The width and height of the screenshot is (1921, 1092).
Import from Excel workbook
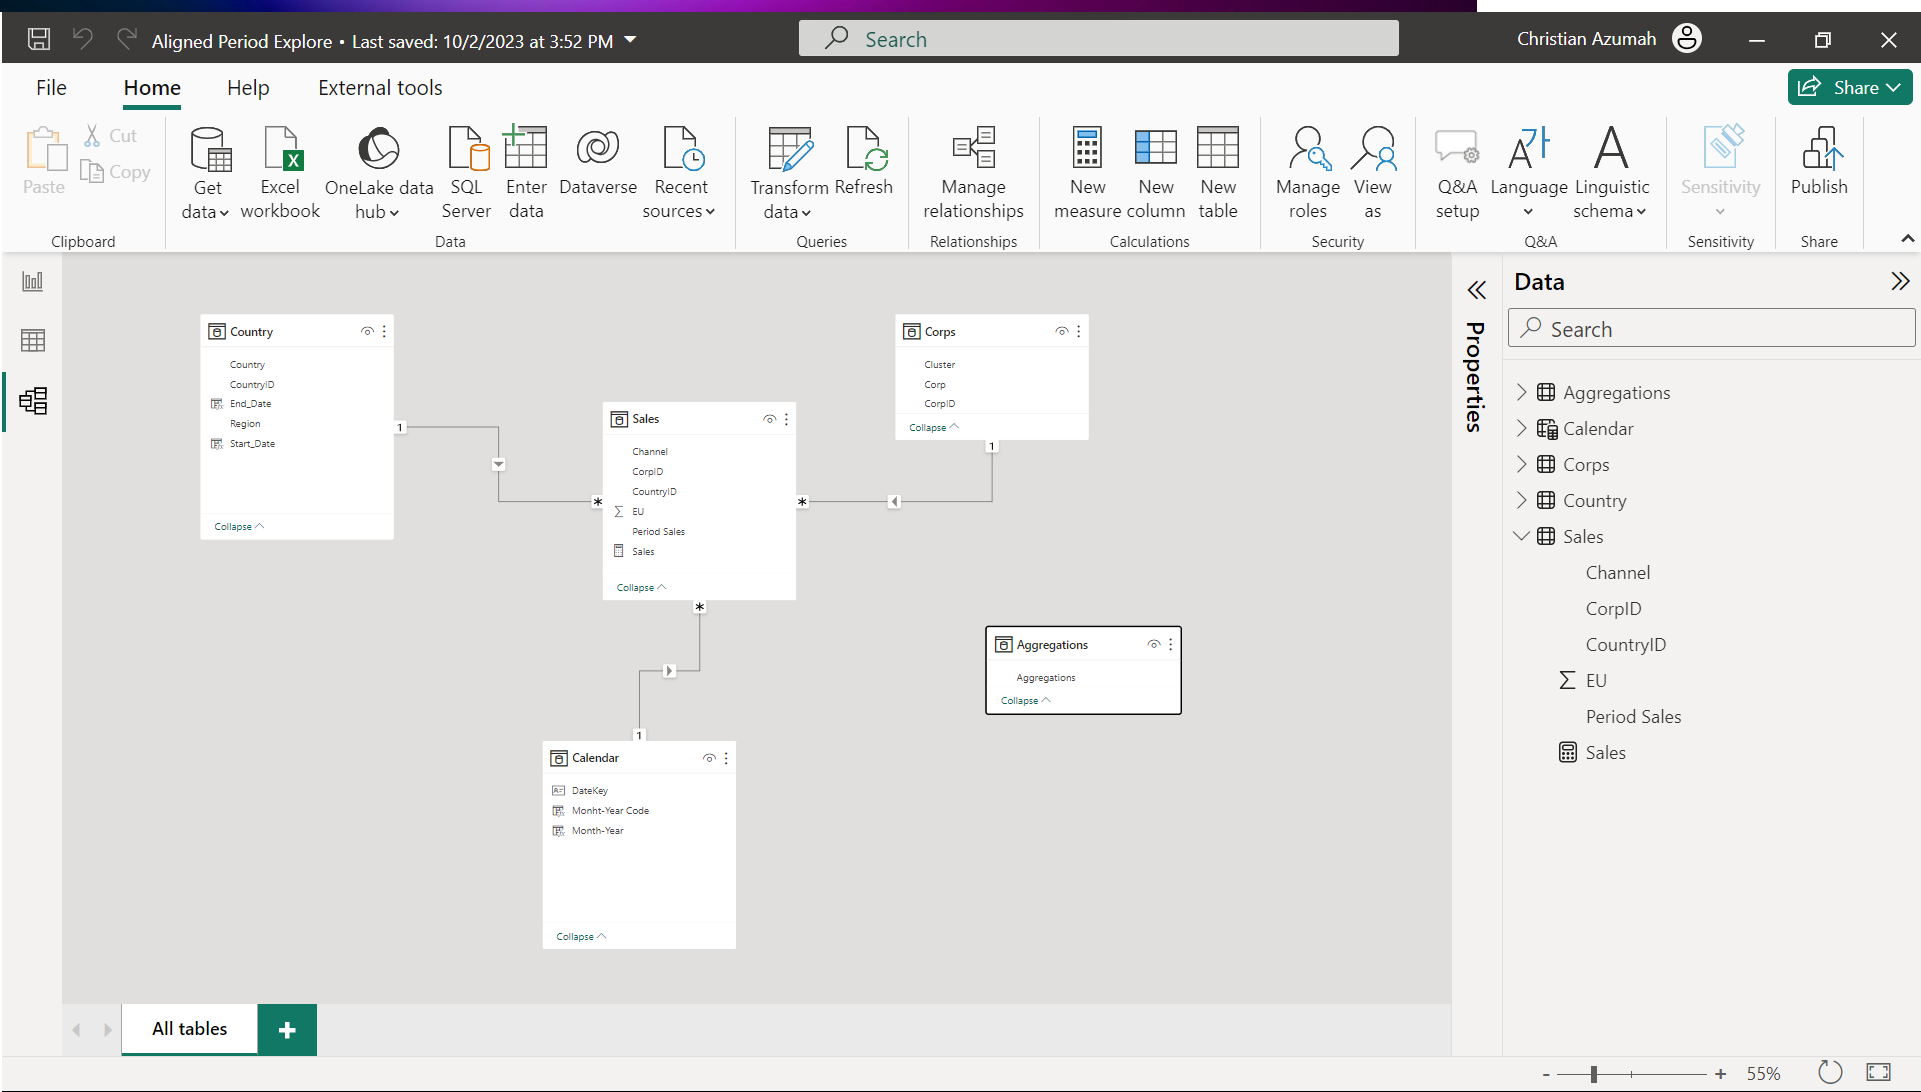pyautogui.click(x=280, y=173)
